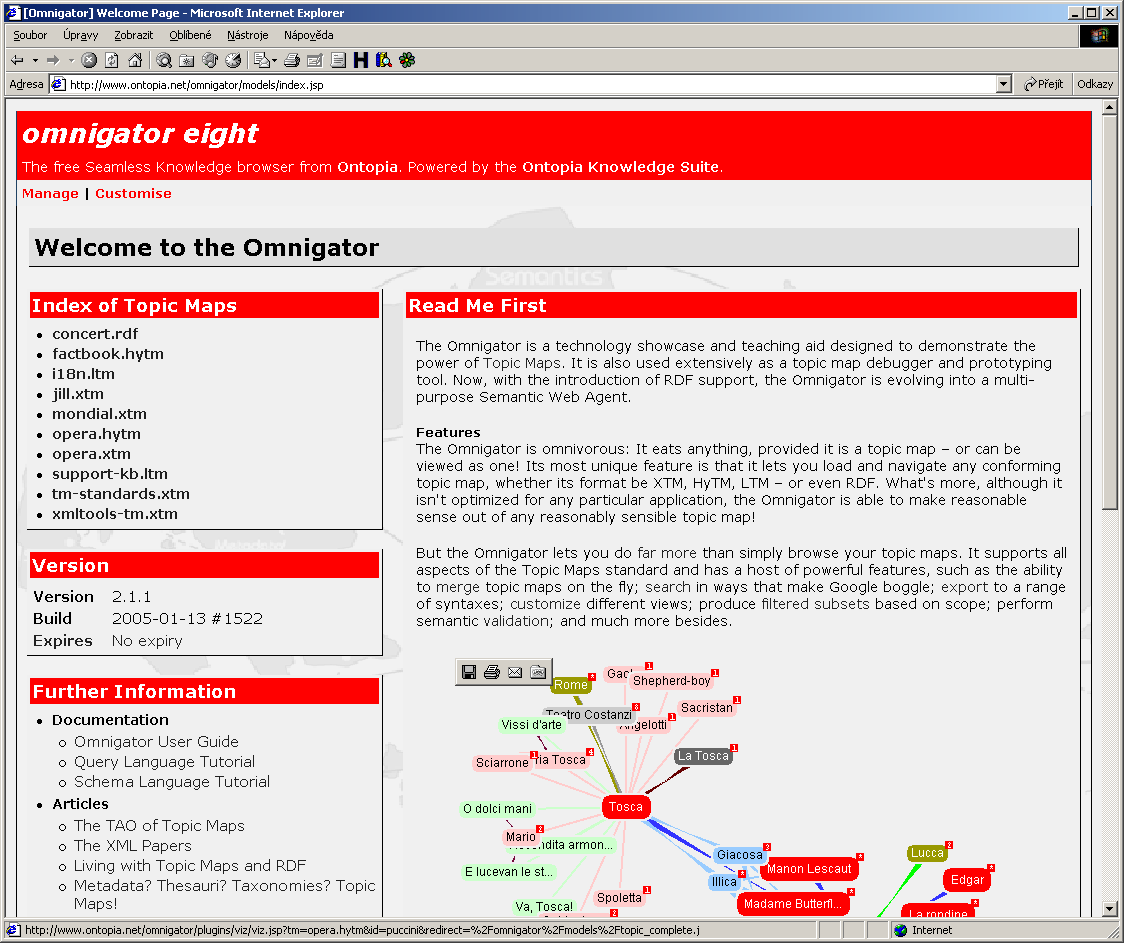Open the Oblíbené menu
This screenshot has width=1124, height=943.
click(x=190, y=35)
